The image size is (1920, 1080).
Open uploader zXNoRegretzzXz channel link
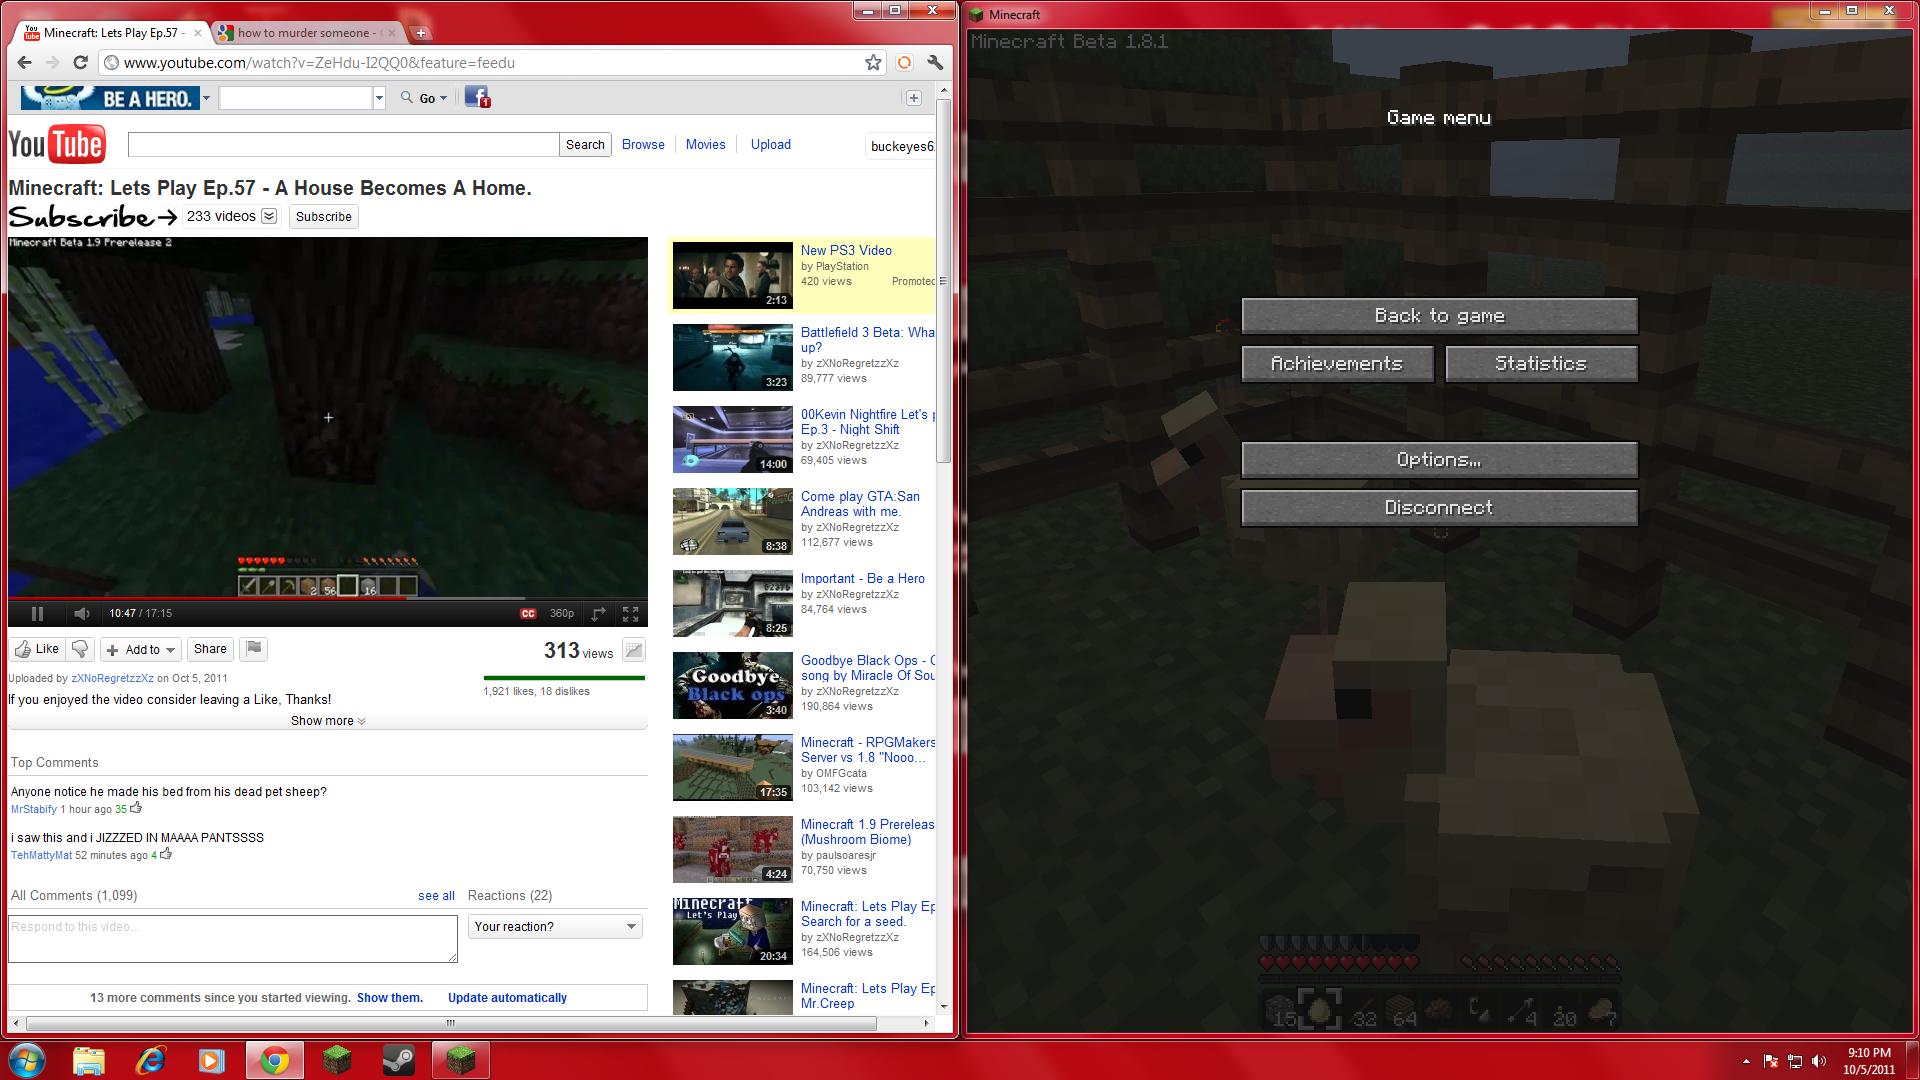[112, 678]
